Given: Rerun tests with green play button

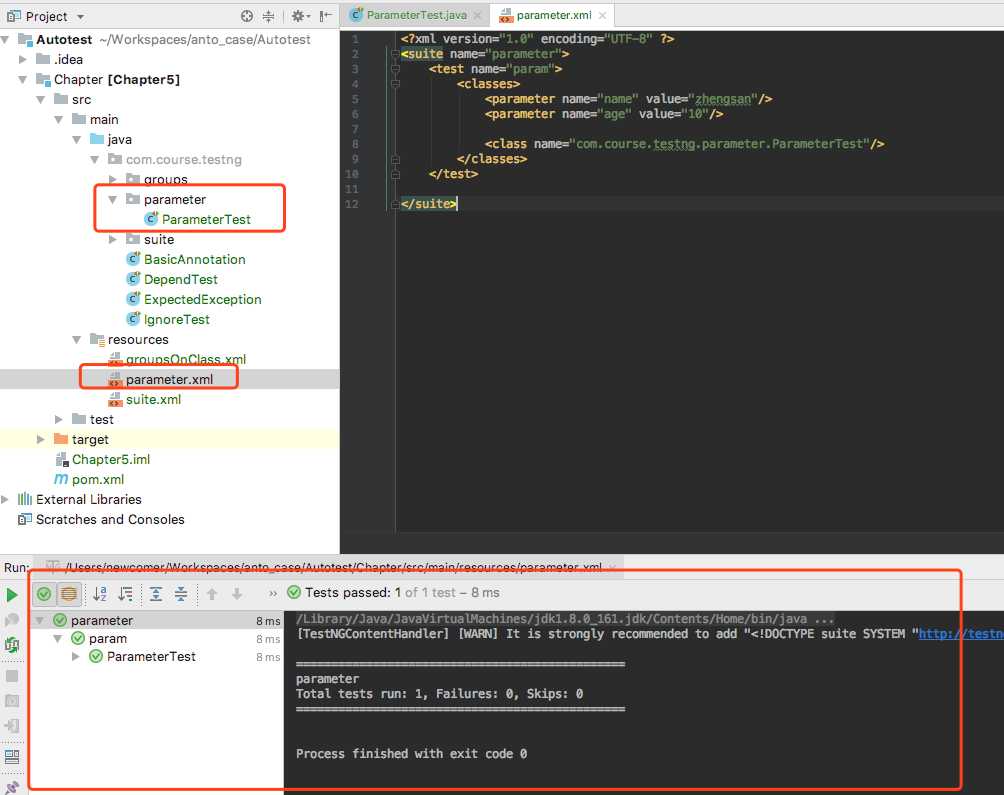Looking at the screenshot, I should coord(12,595).
